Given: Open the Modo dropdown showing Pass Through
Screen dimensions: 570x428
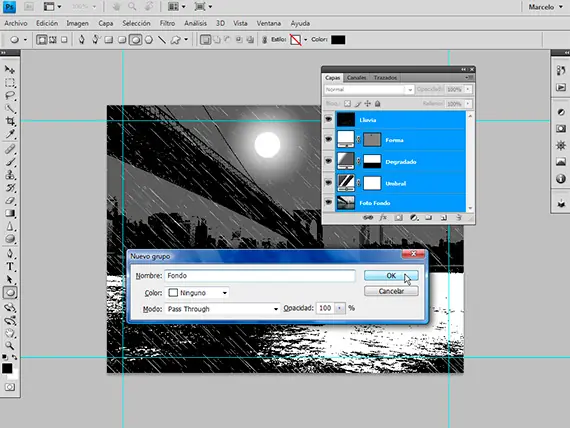Looking at the screenshot, I should pos(222,309).
